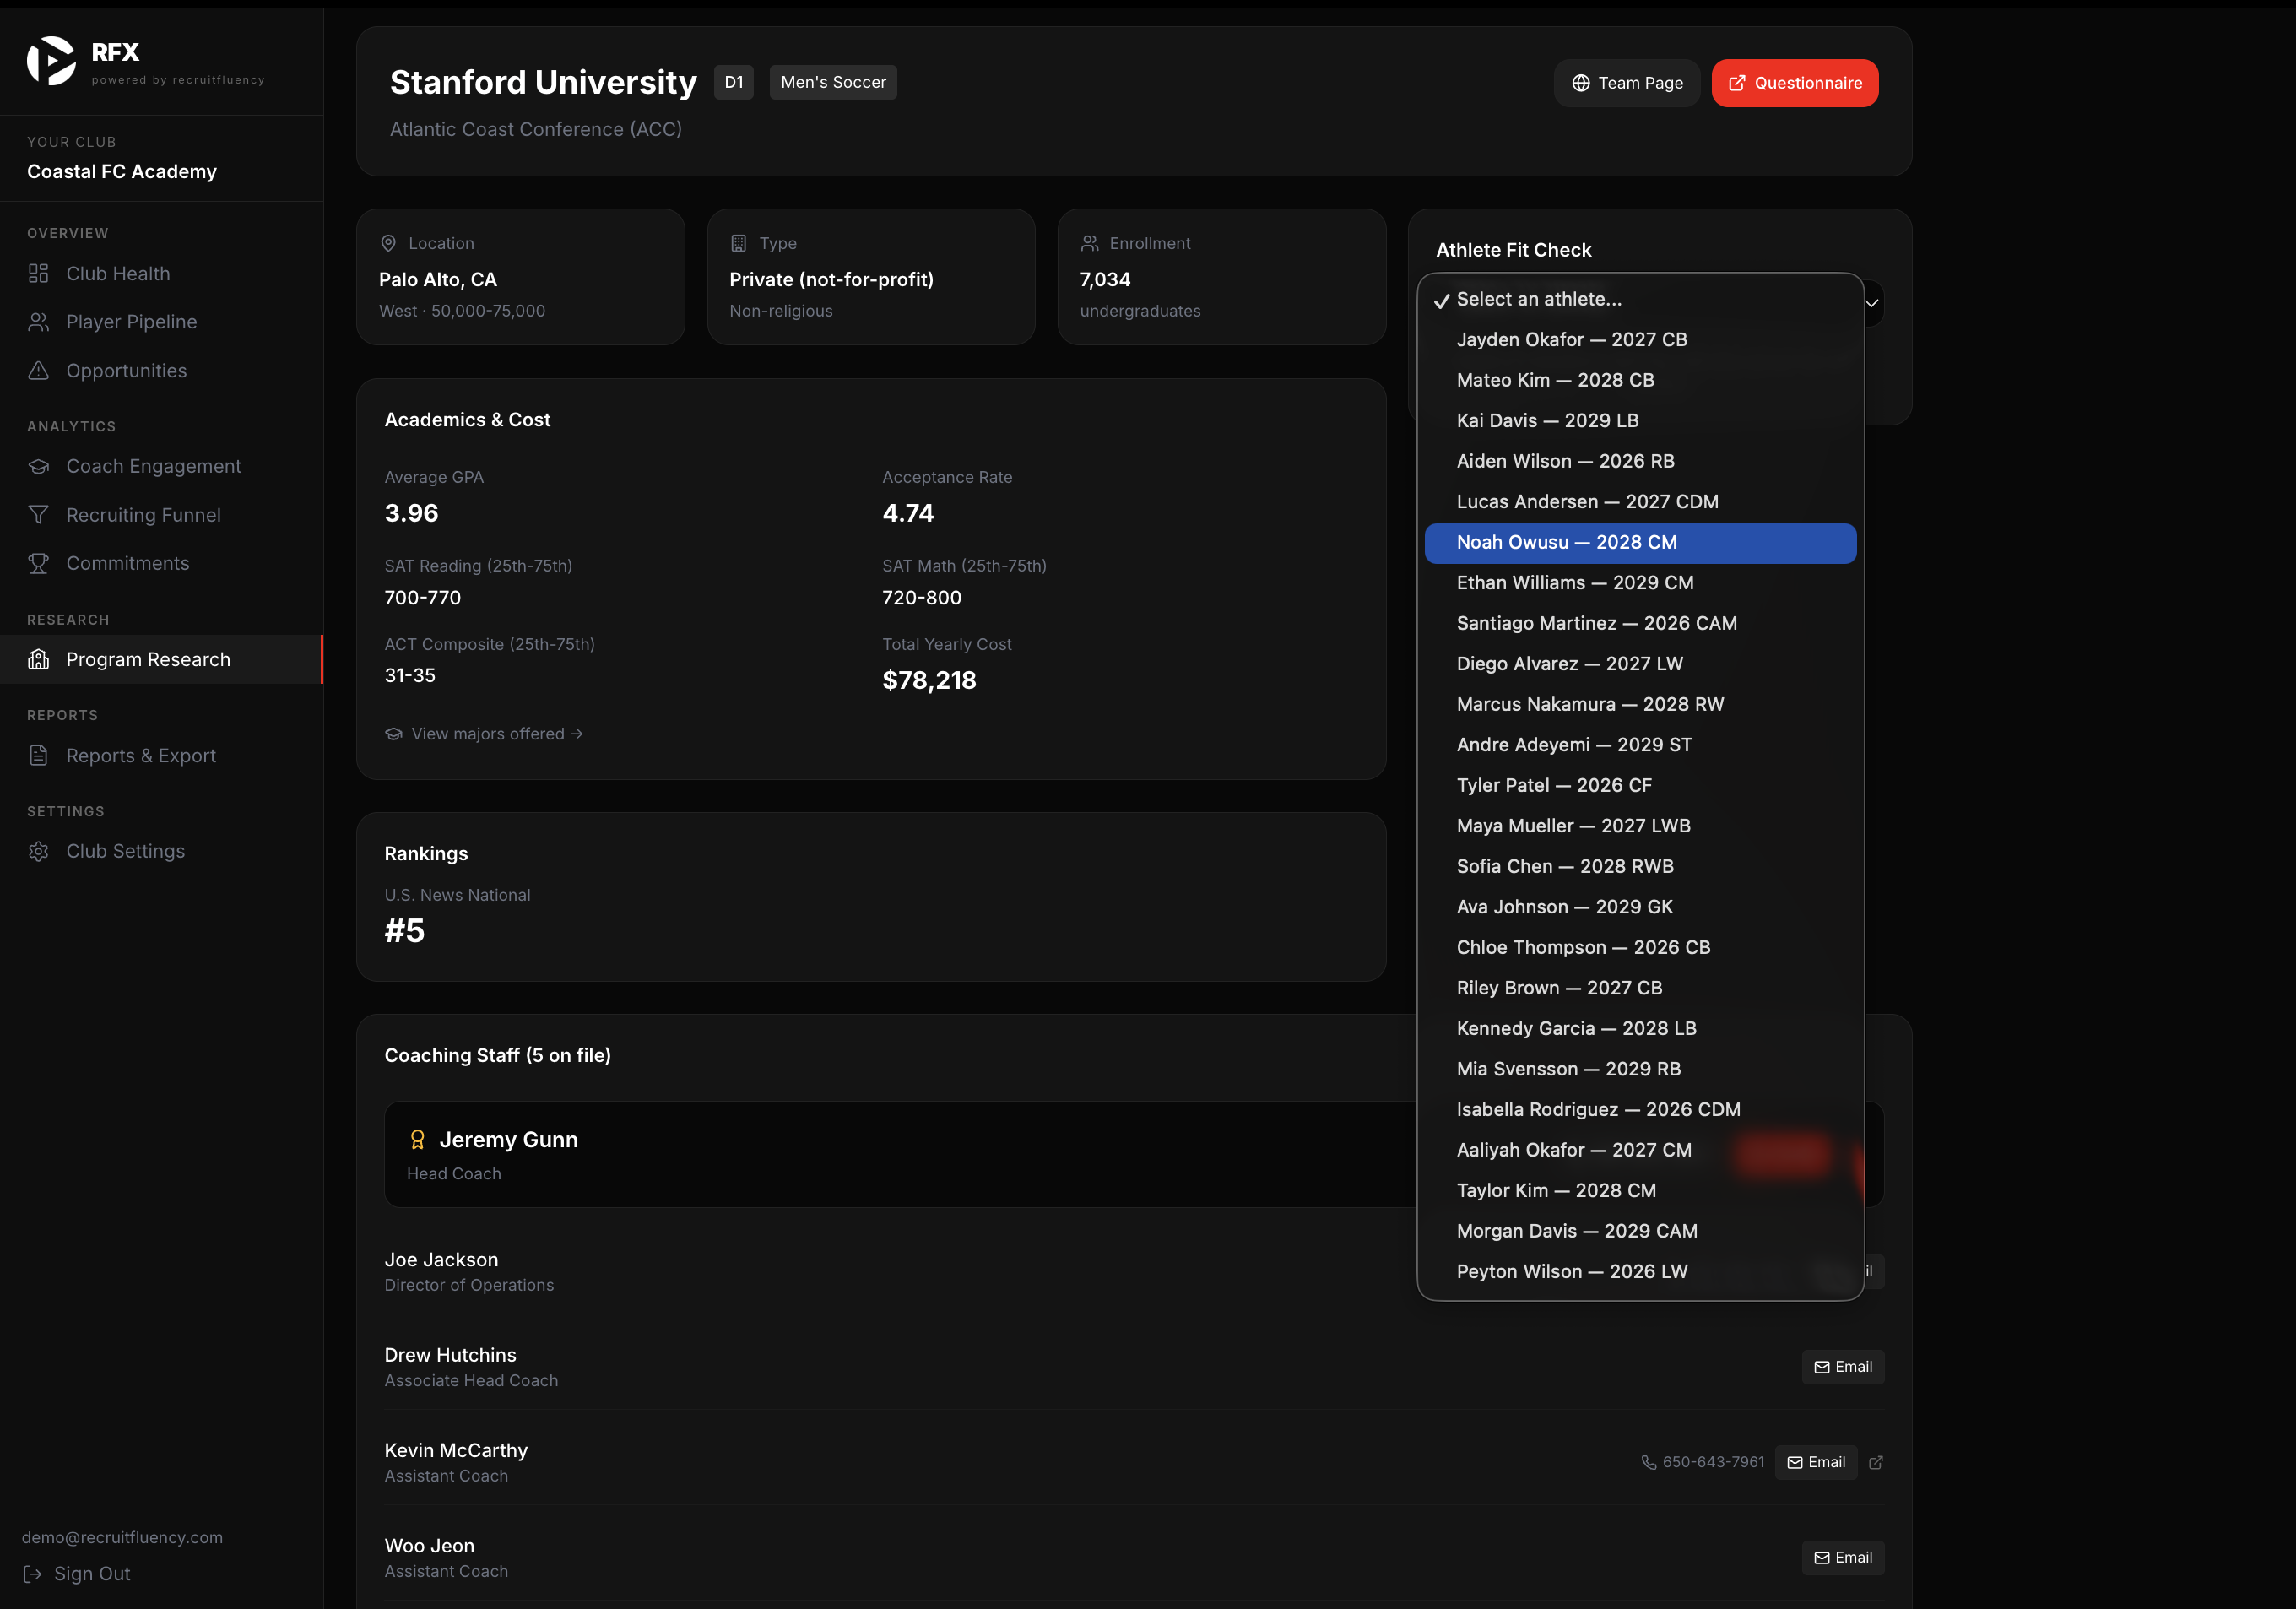Follow the View majors offered link

[x=484, y=734]
